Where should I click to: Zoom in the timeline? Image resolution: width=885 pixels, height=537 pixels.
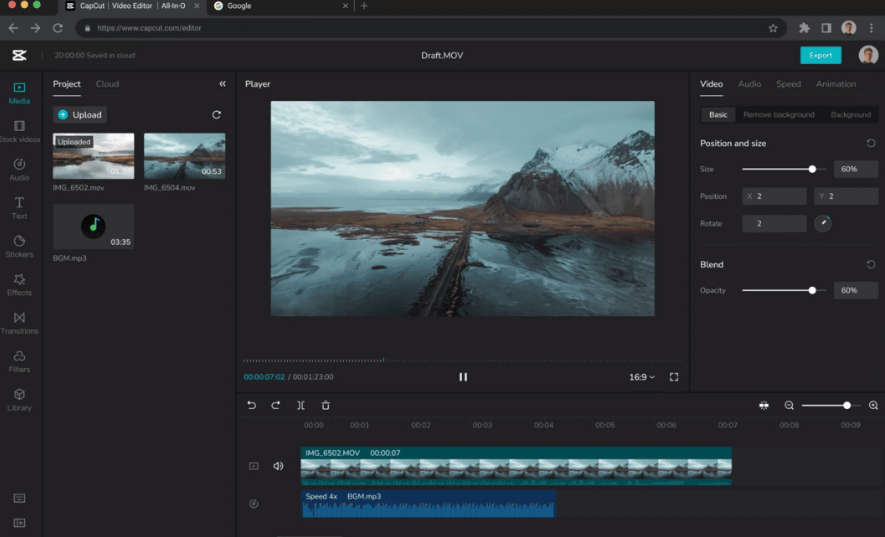(x=873, y=405)
